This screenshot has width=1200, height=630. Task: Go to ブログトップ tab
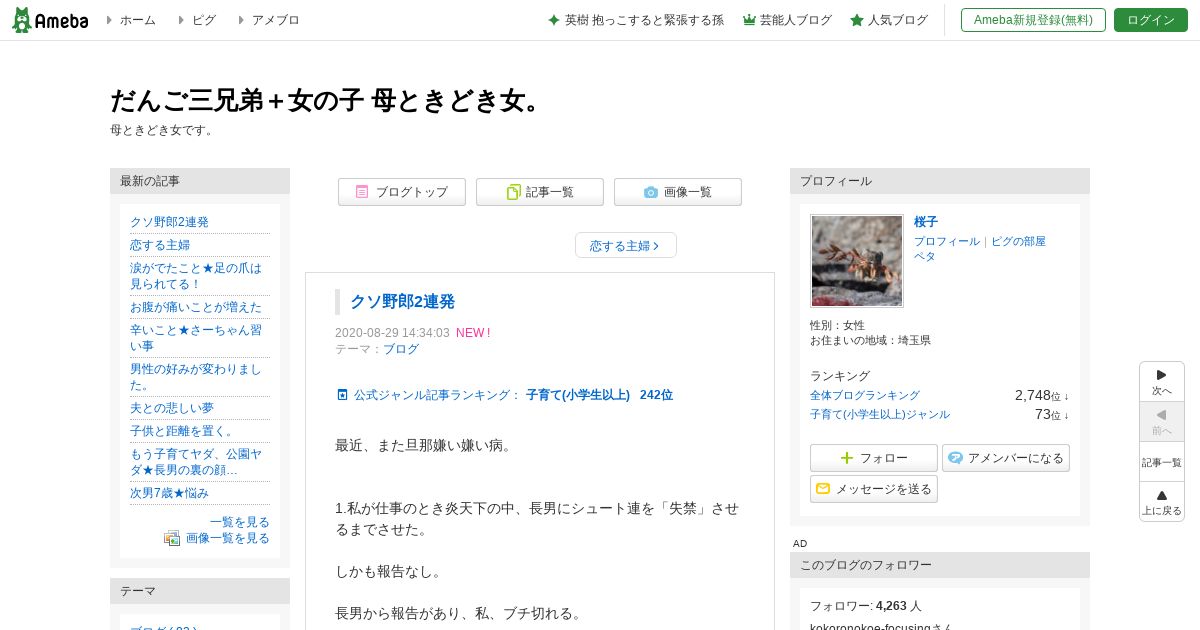pyautogui.click(x=402, y=192)
